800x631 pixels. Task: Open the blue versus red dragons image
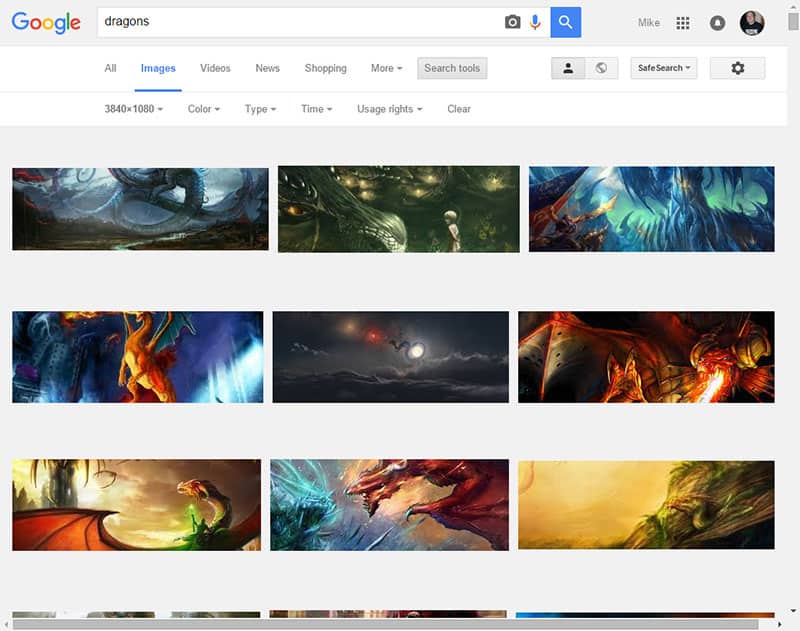coord(390,505)
